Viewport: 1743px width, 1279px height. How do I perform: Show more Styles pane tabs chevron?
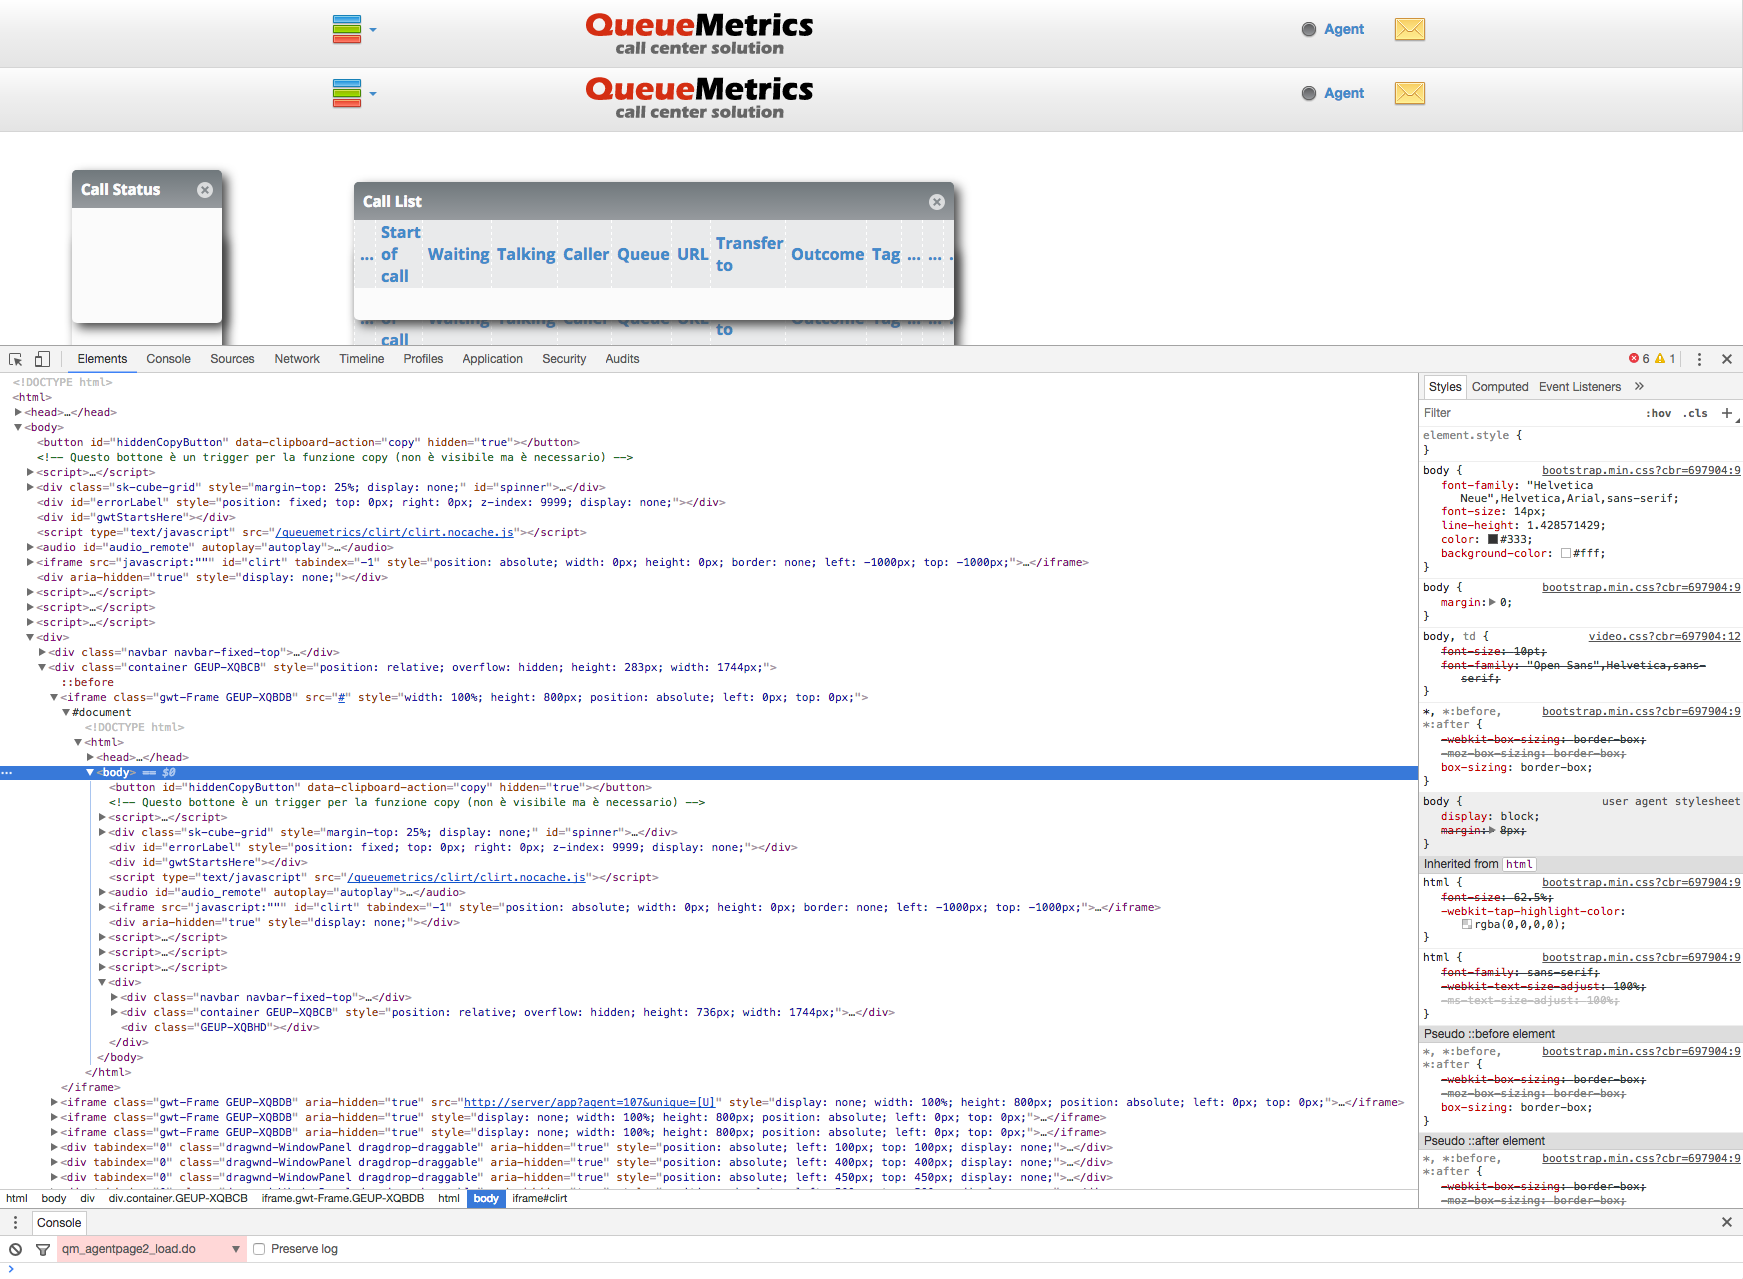tap(1639, 386)
